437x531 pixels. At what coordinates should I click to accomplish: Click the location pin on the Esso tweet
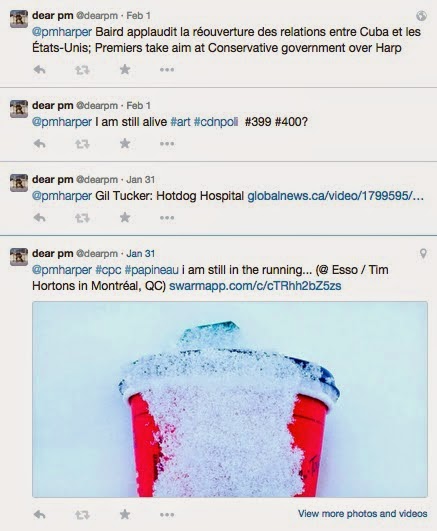423,254
